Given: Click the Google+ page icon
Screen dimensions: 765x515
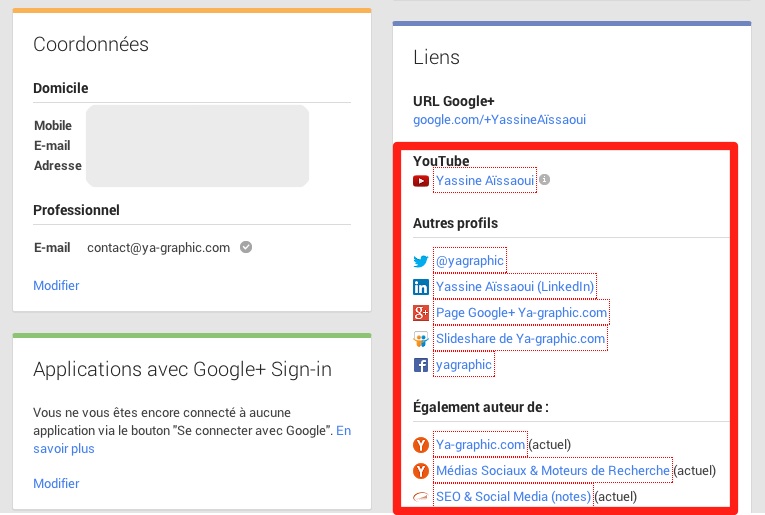Looking at the screenshot, I should pos(421,313).
